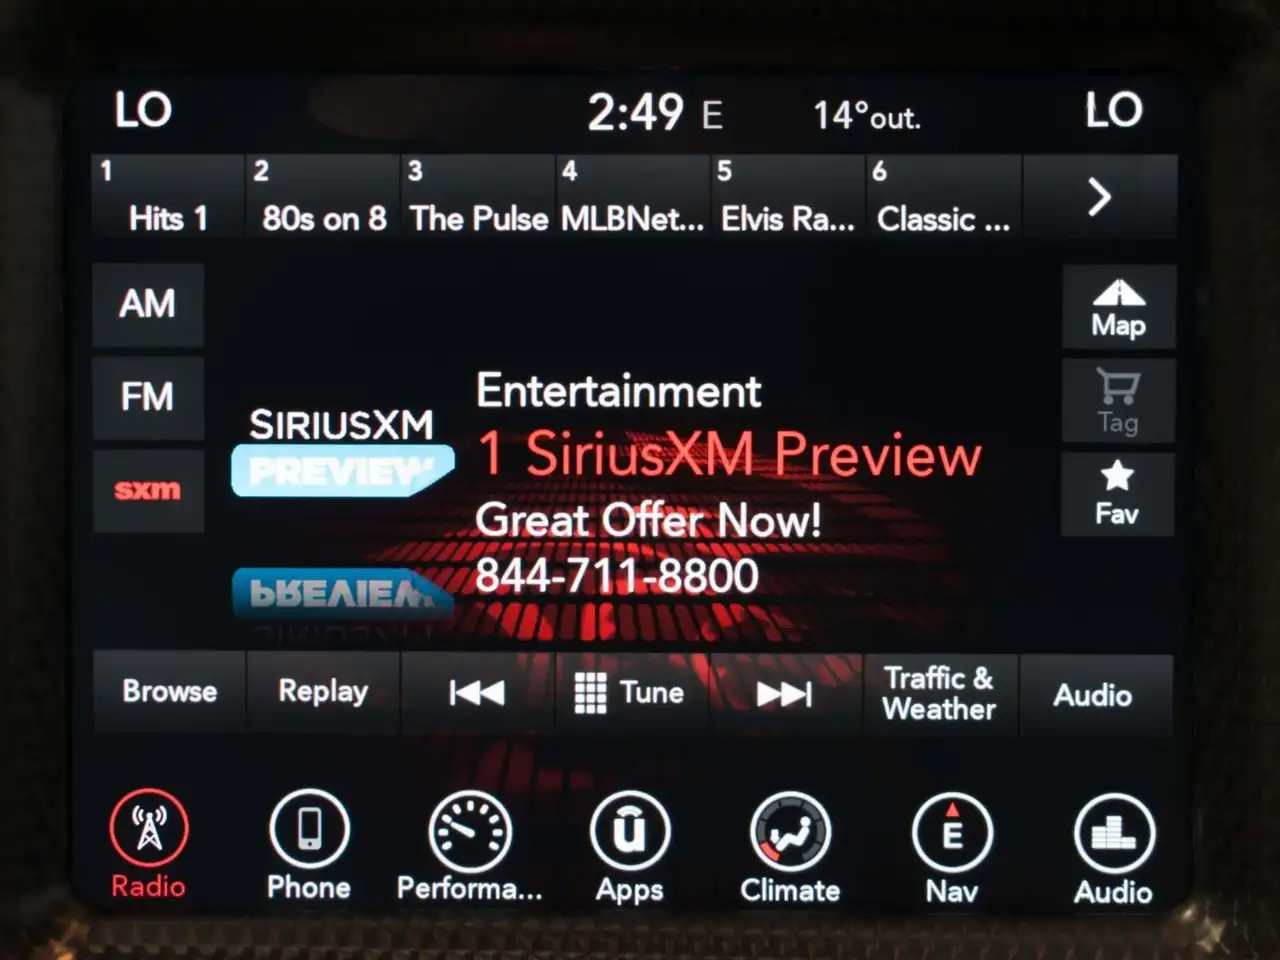Tap the Entertainment category label
This screenshot has height=960, width=1280.
pyautogui.click(x=619, y=391)
